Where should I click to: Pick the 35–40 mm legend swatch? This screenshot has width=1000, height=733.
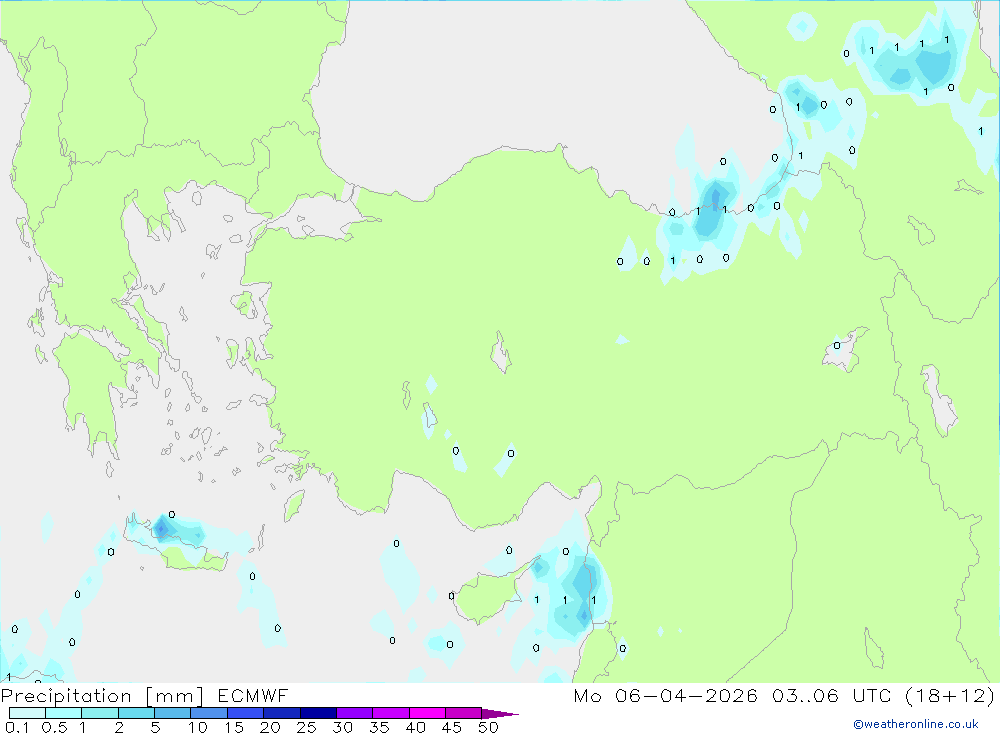[x=391, y=713]
